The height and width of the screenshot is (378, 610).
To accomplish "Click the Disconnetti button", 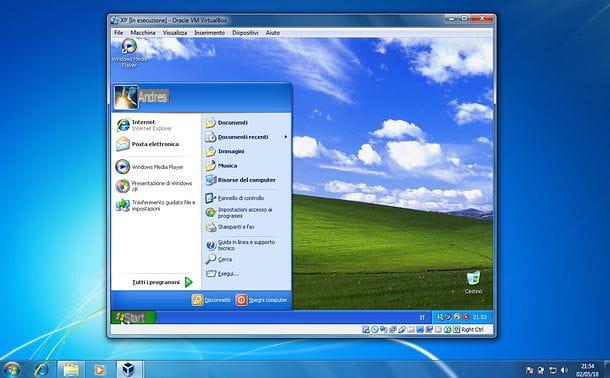I will 211,300.
